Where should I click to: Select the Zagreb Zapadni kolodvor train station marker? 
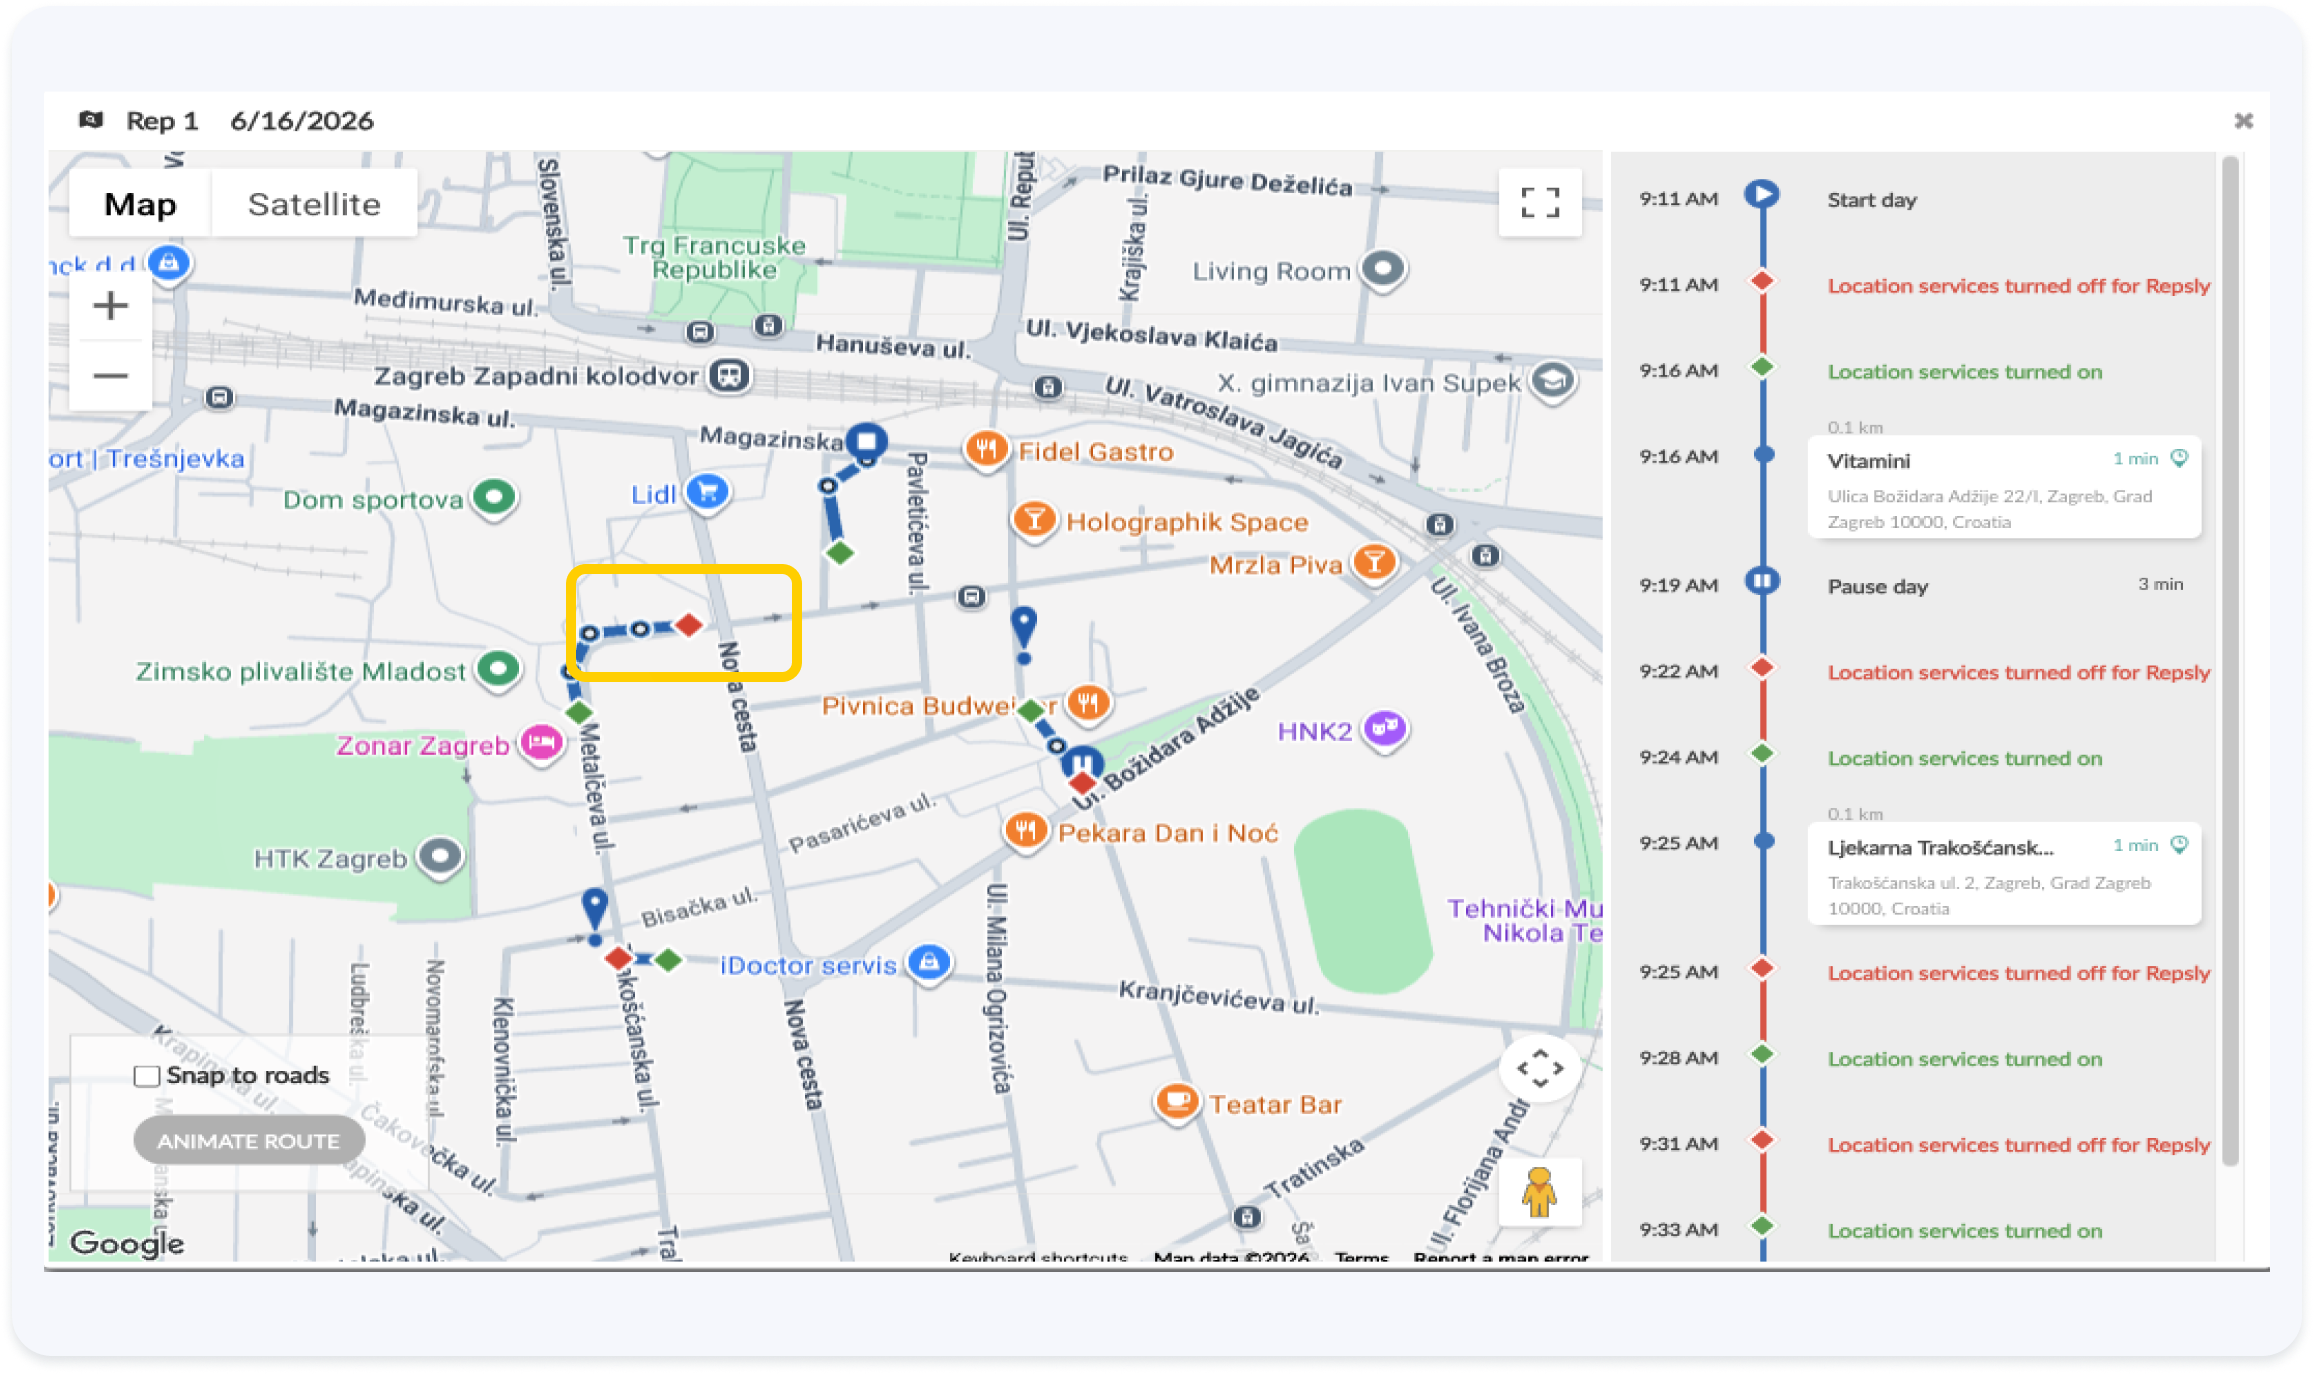[x=730, y=376]
